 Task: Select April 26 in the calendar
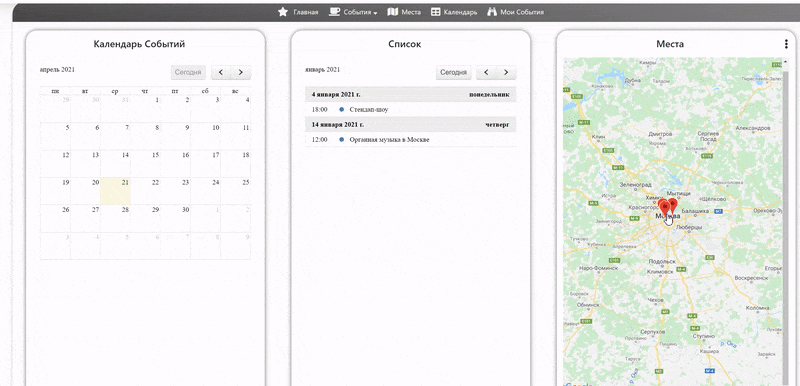(x=55, y=219)
